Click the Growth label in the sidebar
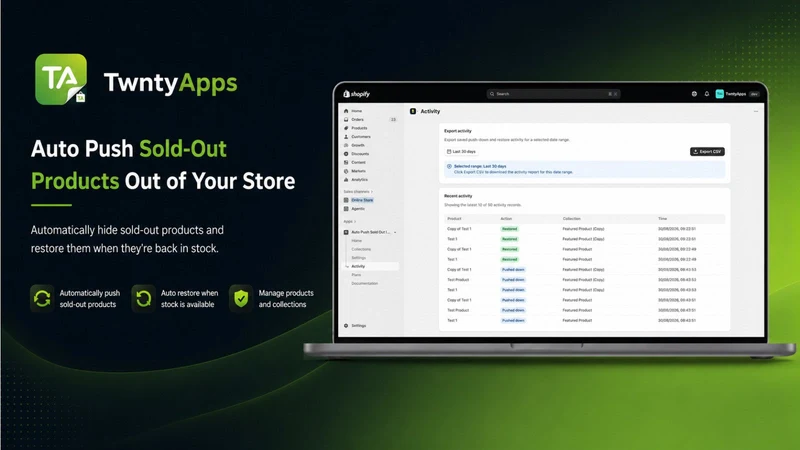 click(x=358, y=145)
